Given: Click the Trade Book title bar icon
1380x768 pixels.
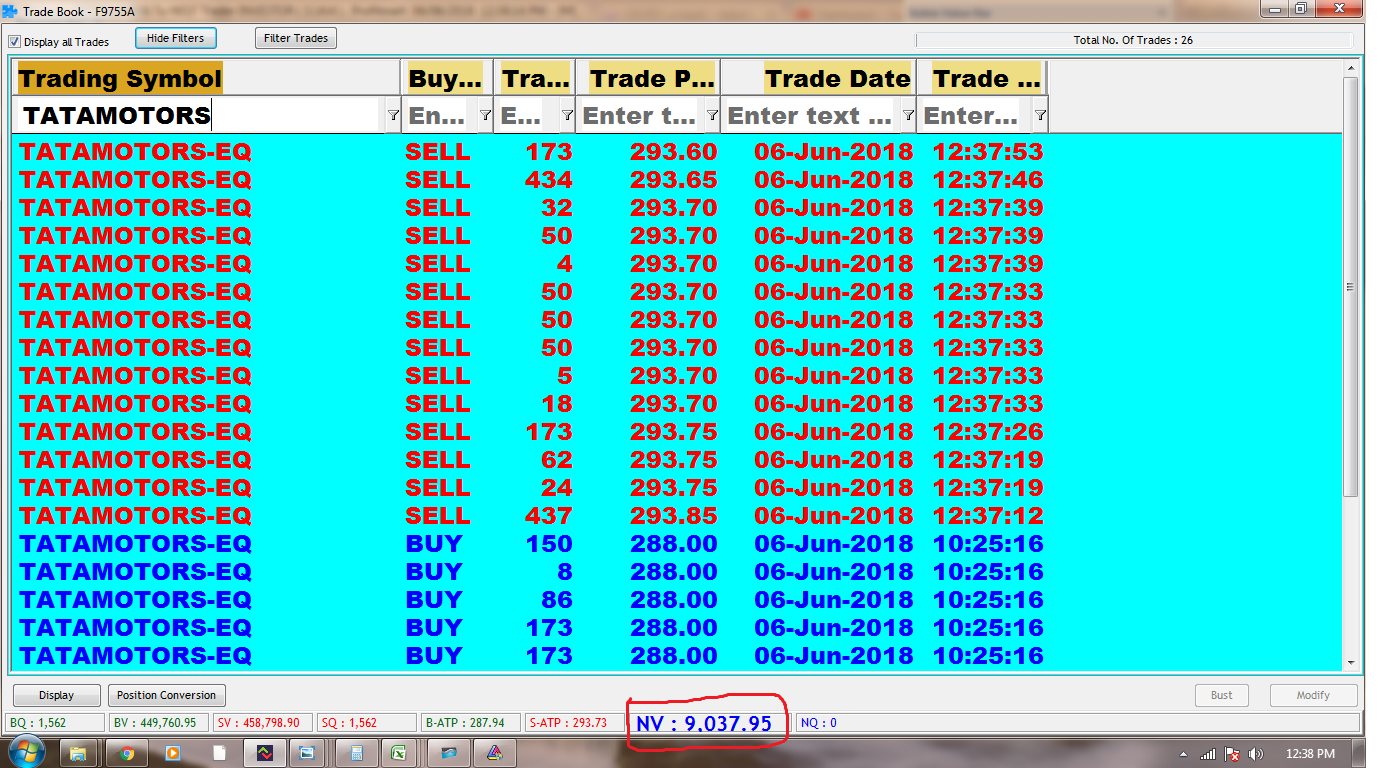Looking at the screenshot, I should tap(10, 11).
